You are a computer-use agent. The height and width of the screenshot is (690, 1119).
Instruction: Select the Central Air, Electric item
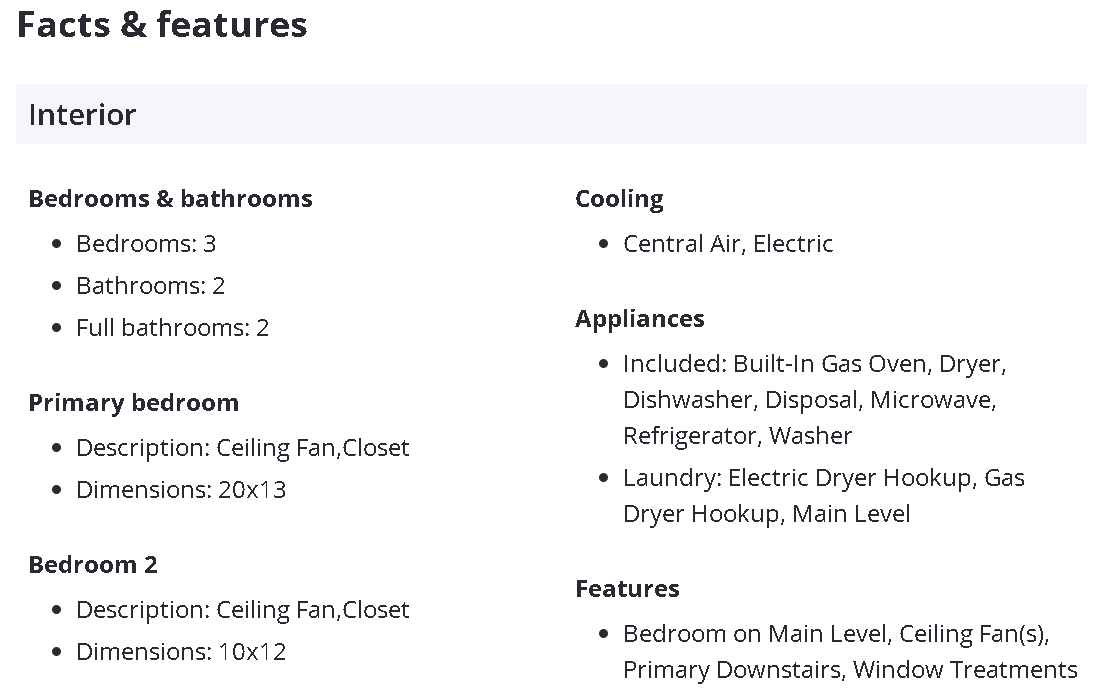pos(727,243)
